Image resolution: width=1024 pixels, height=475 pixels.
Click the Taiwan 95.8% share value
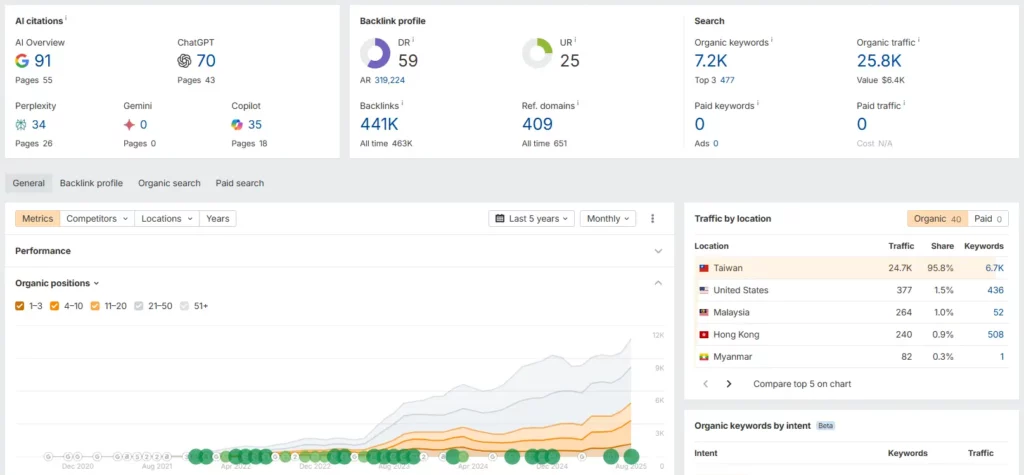coord(940,268)
